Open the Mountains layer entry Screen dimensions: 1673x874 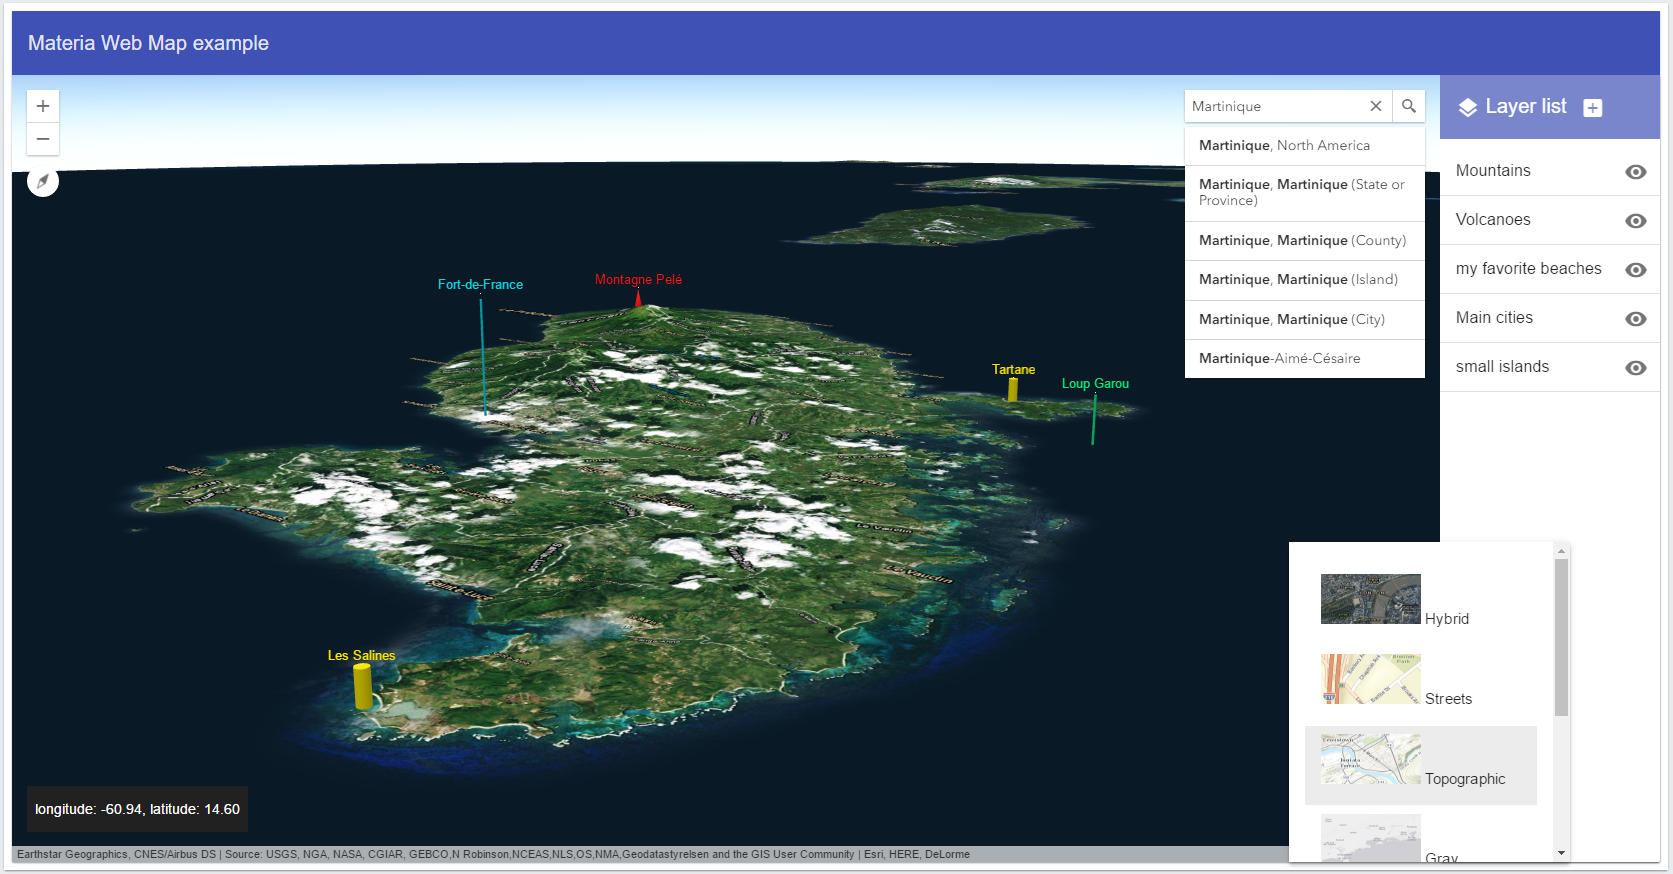click(x=1493, y=171)
